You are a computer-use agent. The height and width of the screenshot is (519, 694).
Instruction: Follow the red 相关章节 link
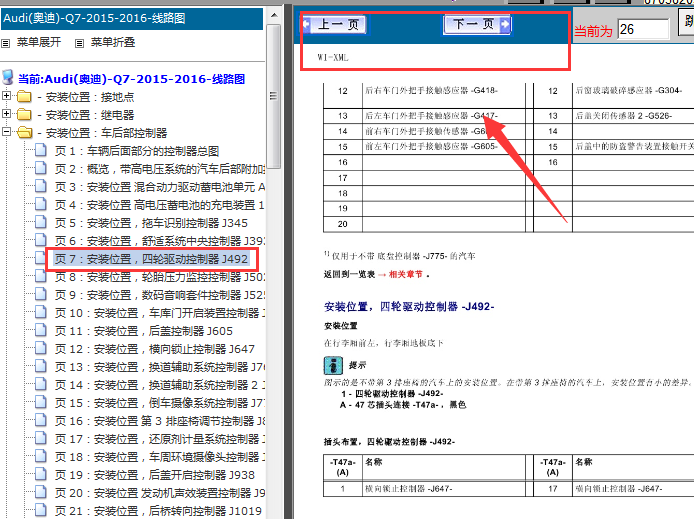(x=405, y=274)
